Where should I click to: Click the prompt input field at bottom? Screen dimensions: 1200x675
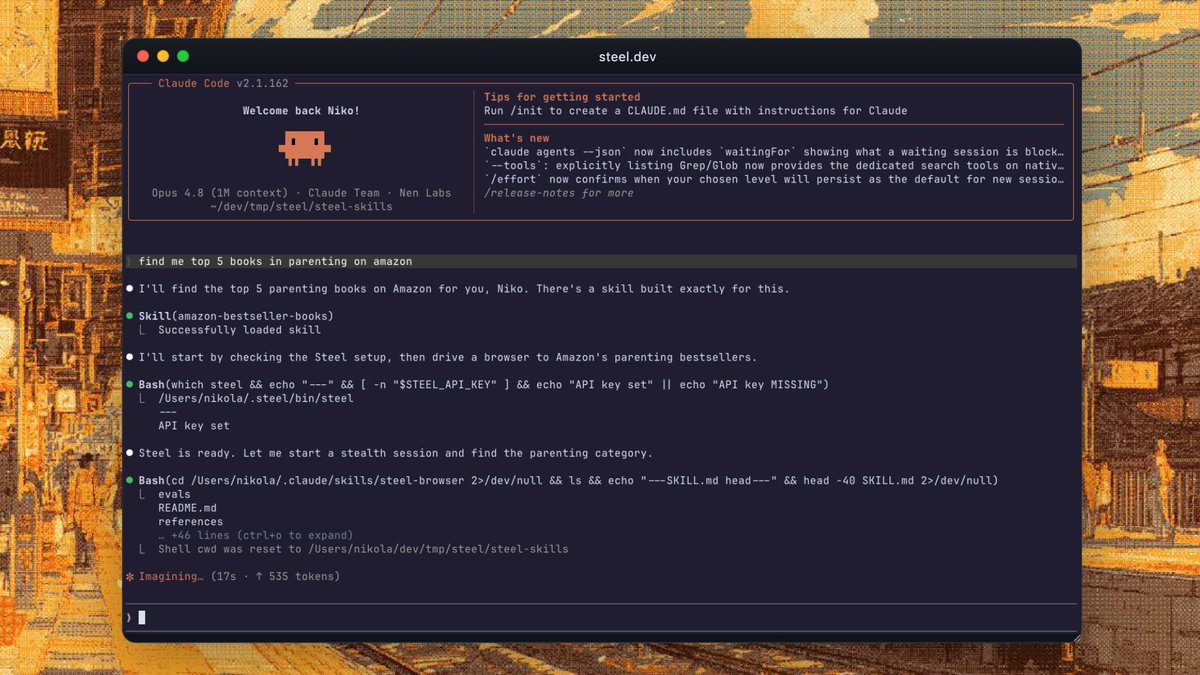601,617
